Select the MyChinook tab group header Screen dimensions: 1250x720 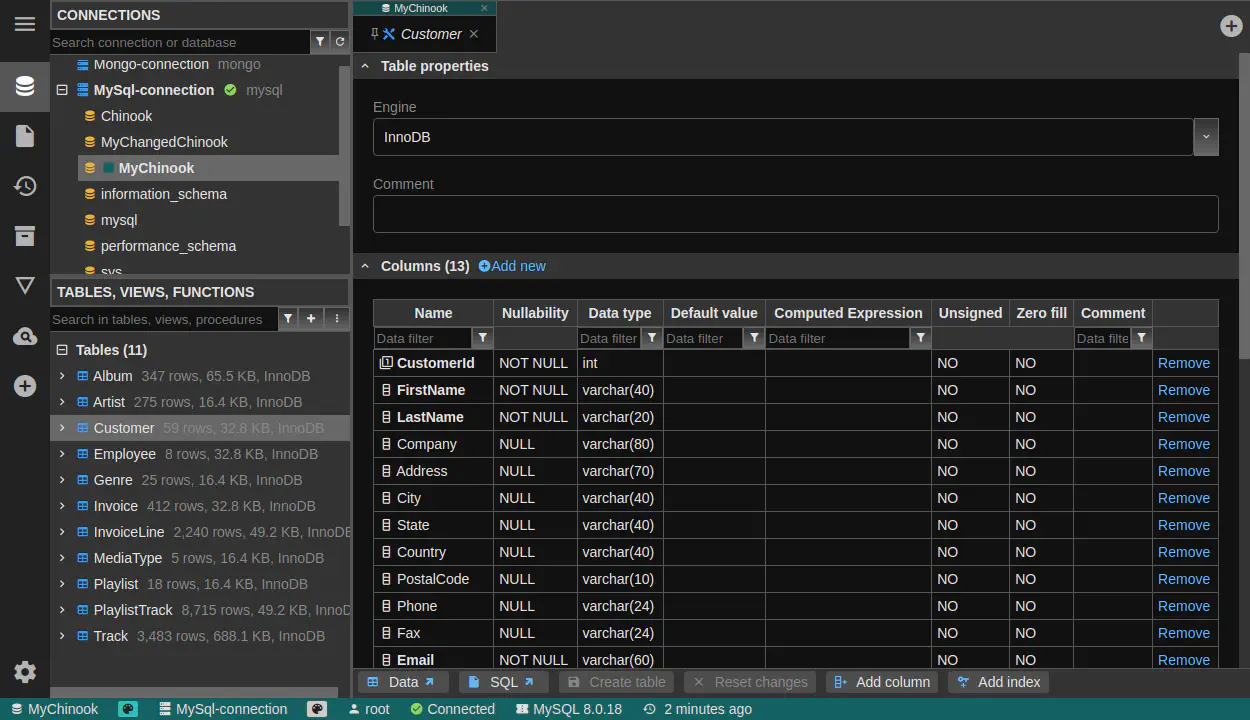pos(420,8)
